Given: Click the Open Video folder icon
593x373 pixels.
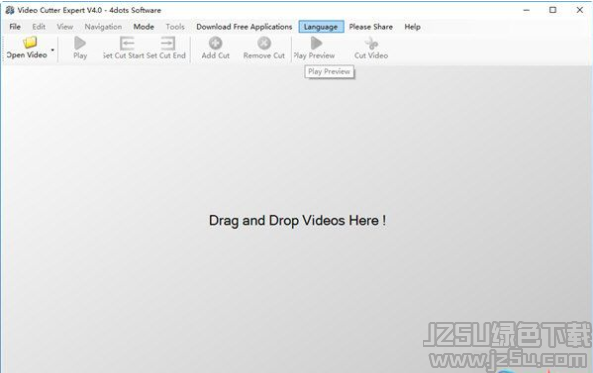Looking at the screenshot, I should point(30,42).
